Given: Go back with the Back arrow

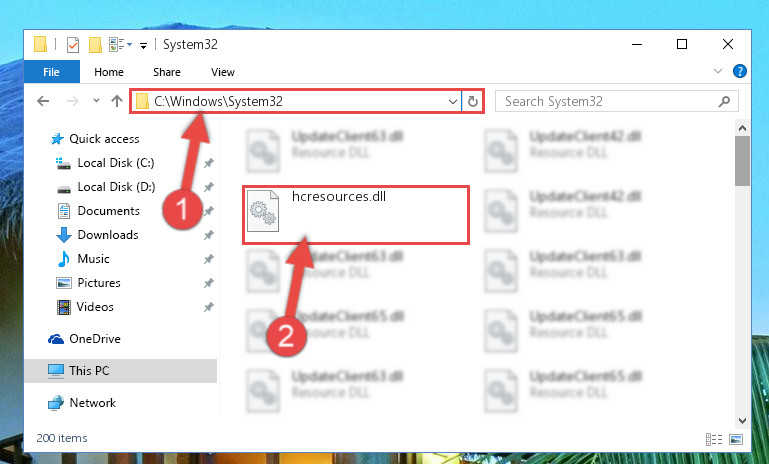Looking at the screenshot, I should coord(43,101).
